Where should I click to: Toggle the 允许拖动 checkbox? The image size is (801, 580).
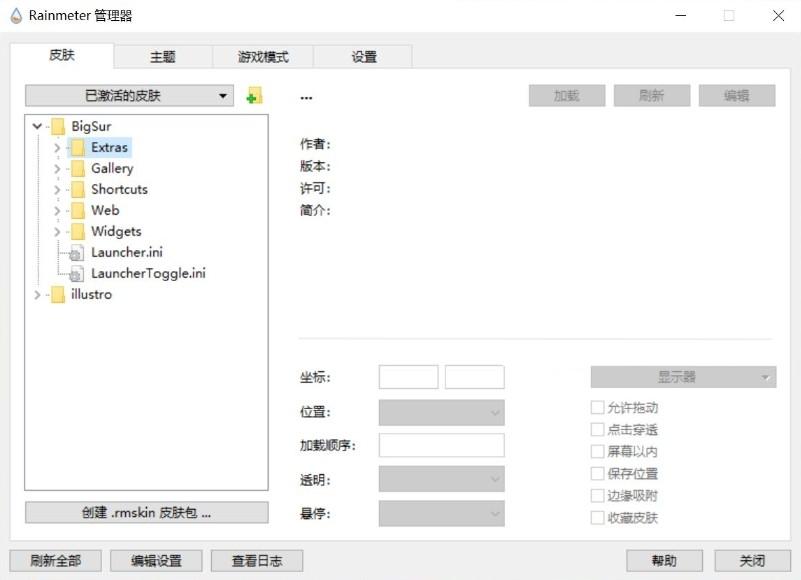(597, 407)
